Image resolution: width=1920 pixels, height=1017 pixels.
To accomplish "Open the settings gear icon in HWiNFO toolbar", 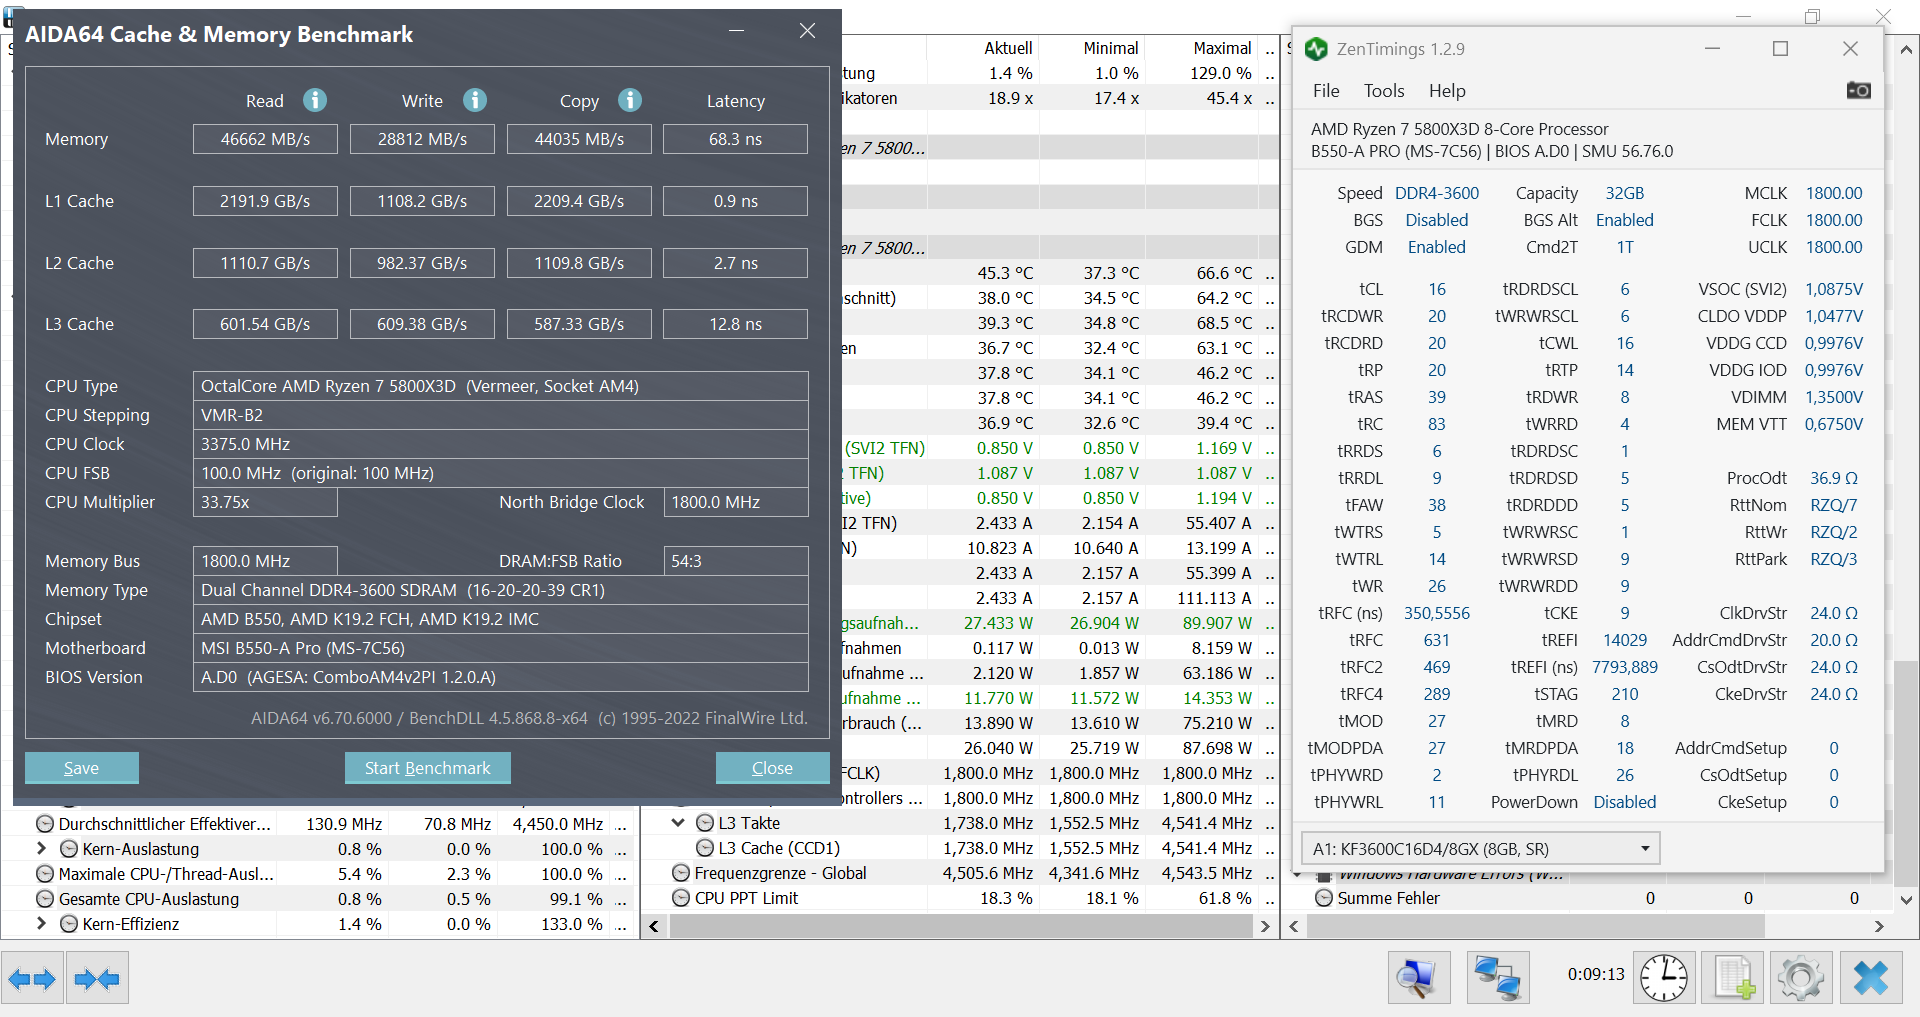I will coord(1800,977).
